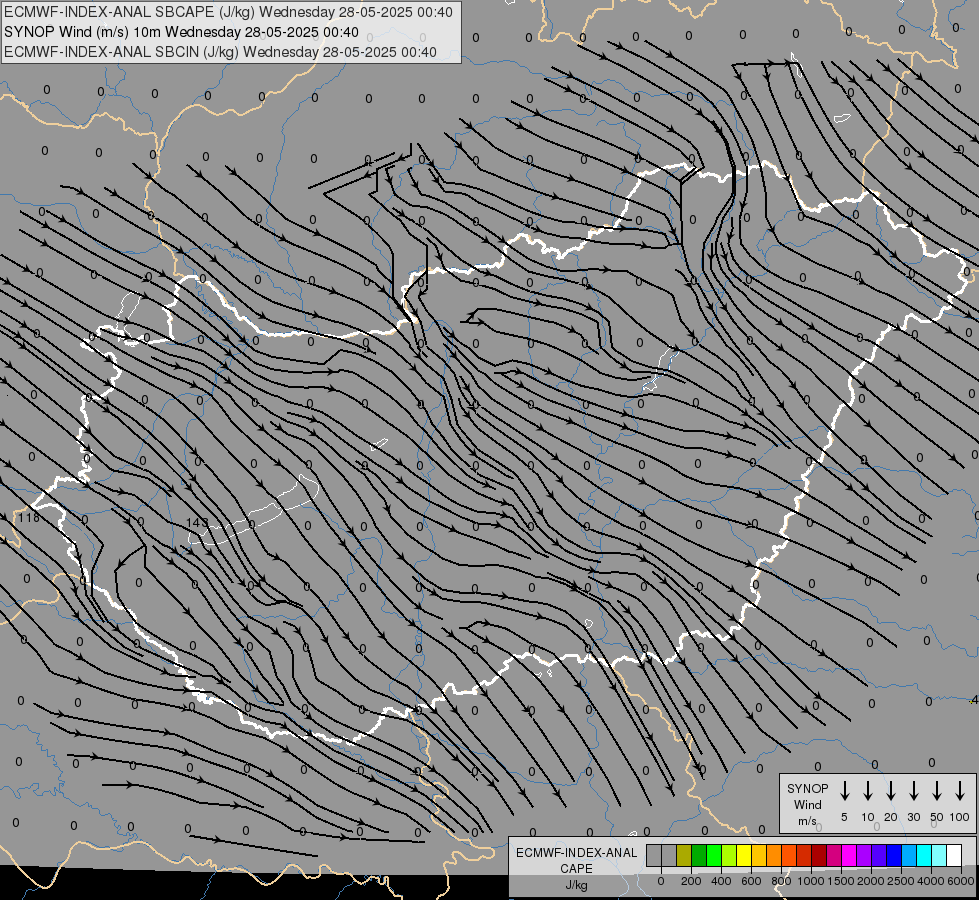Click the SBCIN title line
The width and height of the screenshot is (979, 900).
point(220,52)
